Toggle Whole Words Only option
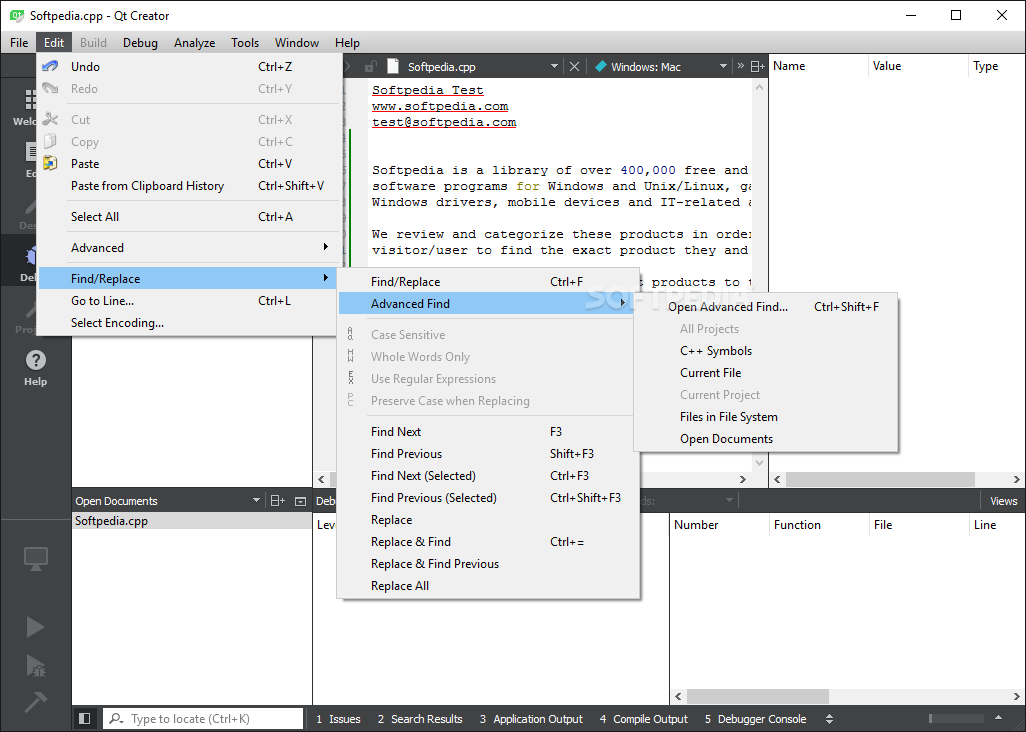 486,357
